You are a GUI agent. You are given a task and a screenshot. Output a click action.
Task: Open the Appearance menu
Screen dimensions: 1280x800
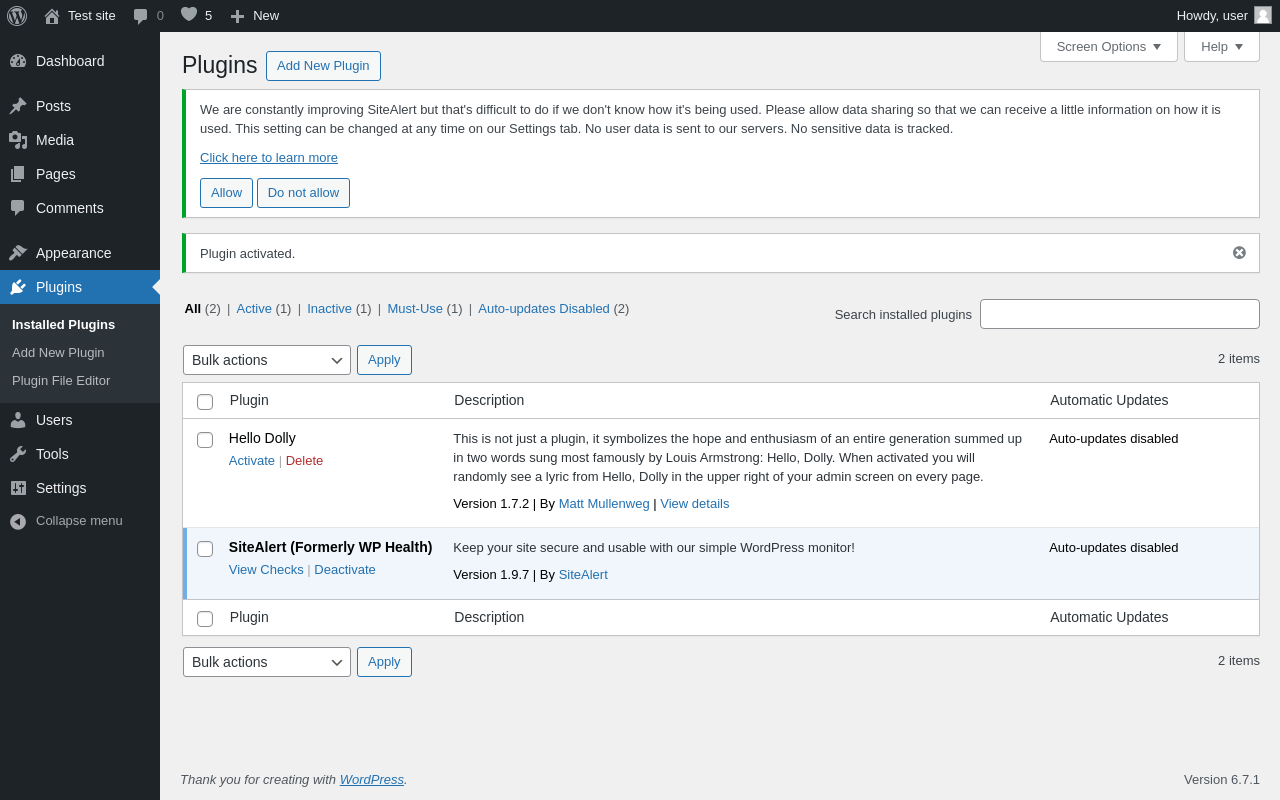click(x=80, y=253)
